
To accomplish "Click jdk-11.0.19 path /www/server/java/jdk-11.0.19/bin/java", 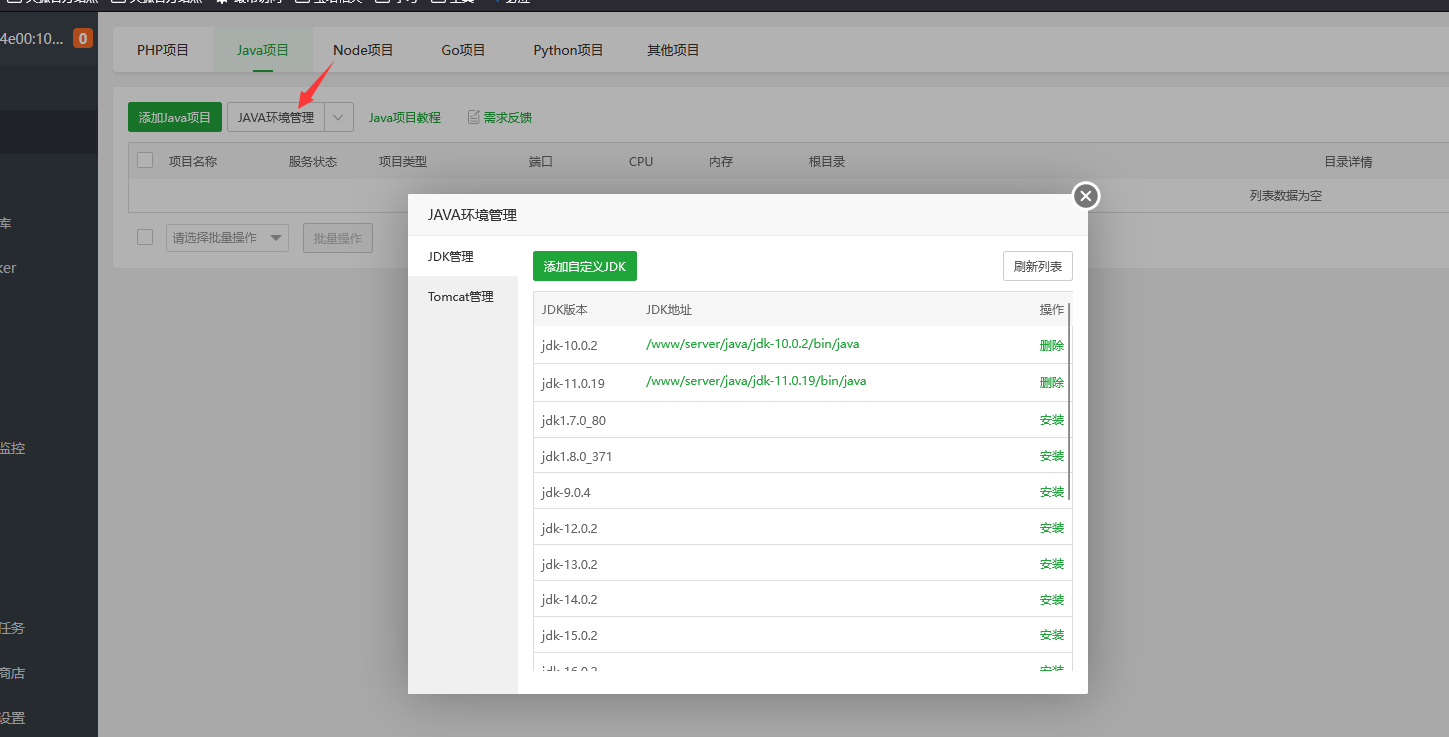I will click(756, 381).
